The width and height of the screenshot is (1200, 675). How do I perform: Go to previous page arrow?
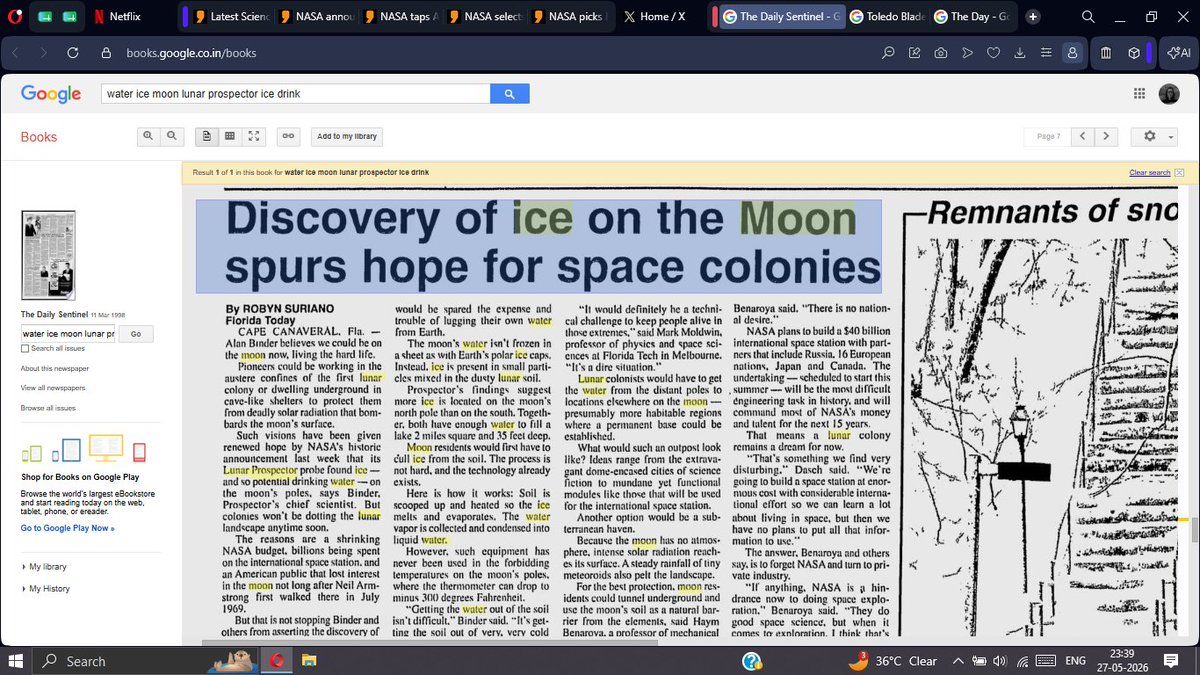coord(1081,136)
